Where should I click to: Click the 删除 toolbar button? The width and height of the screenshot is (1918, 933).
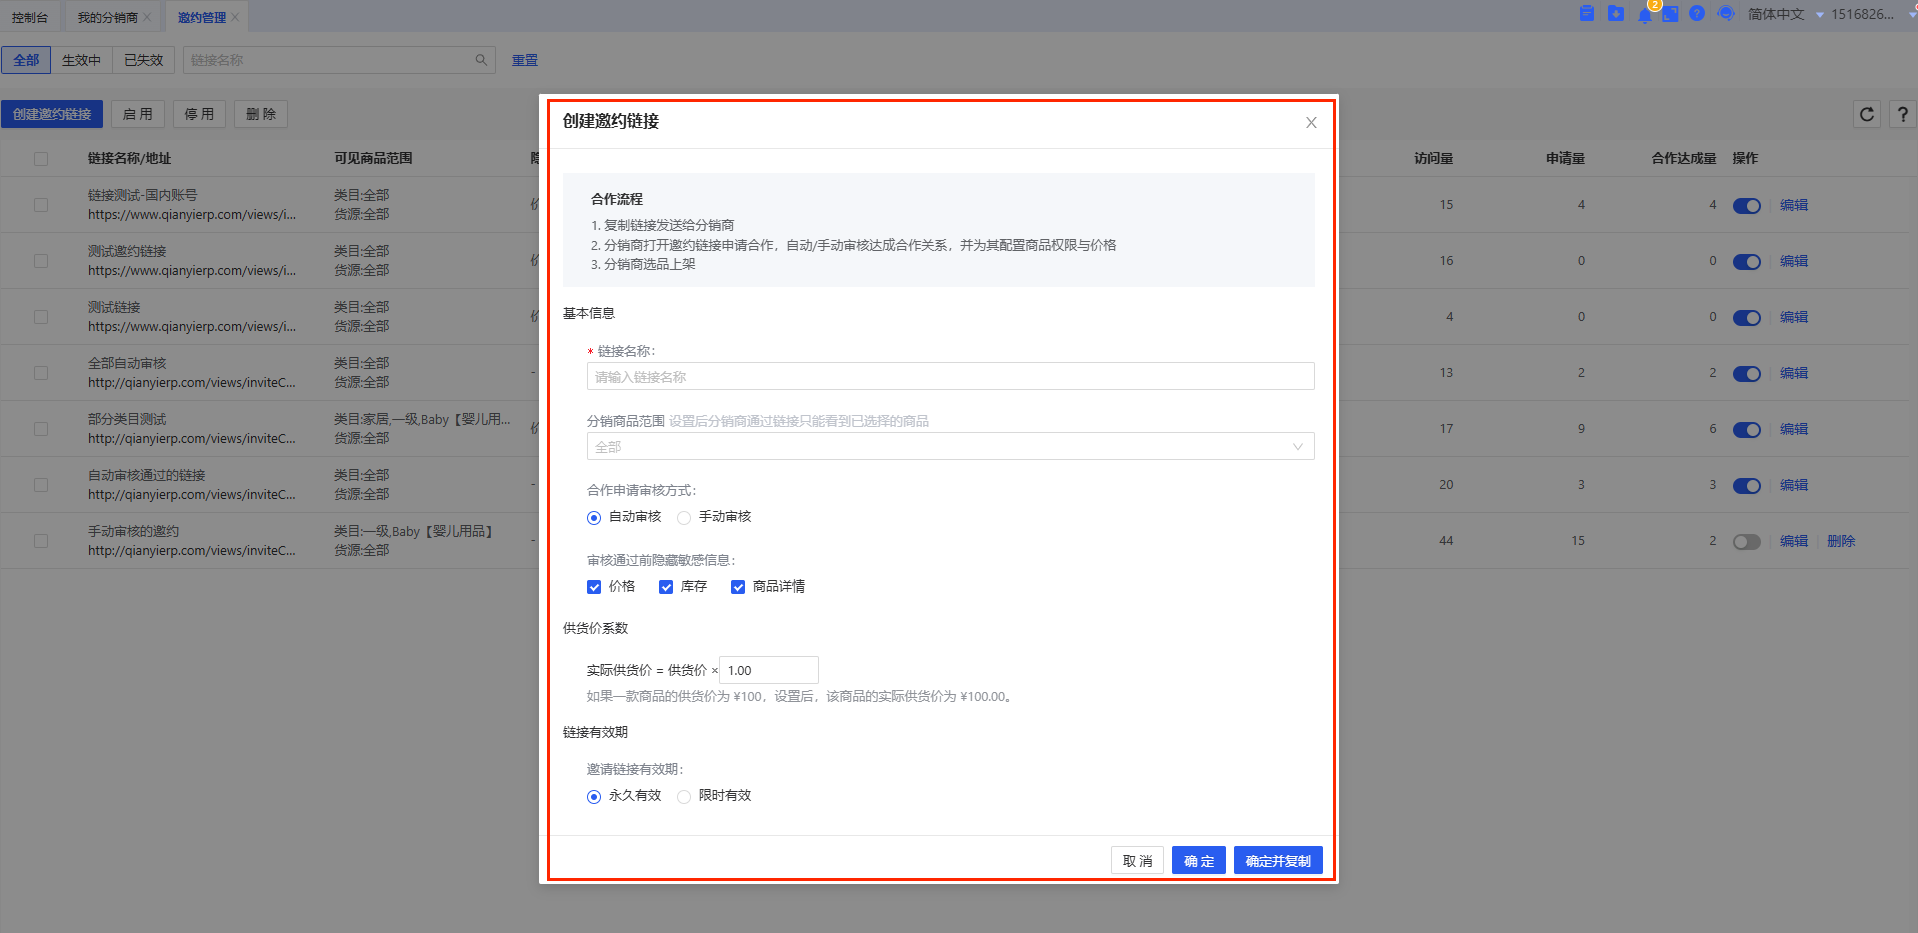261,114
